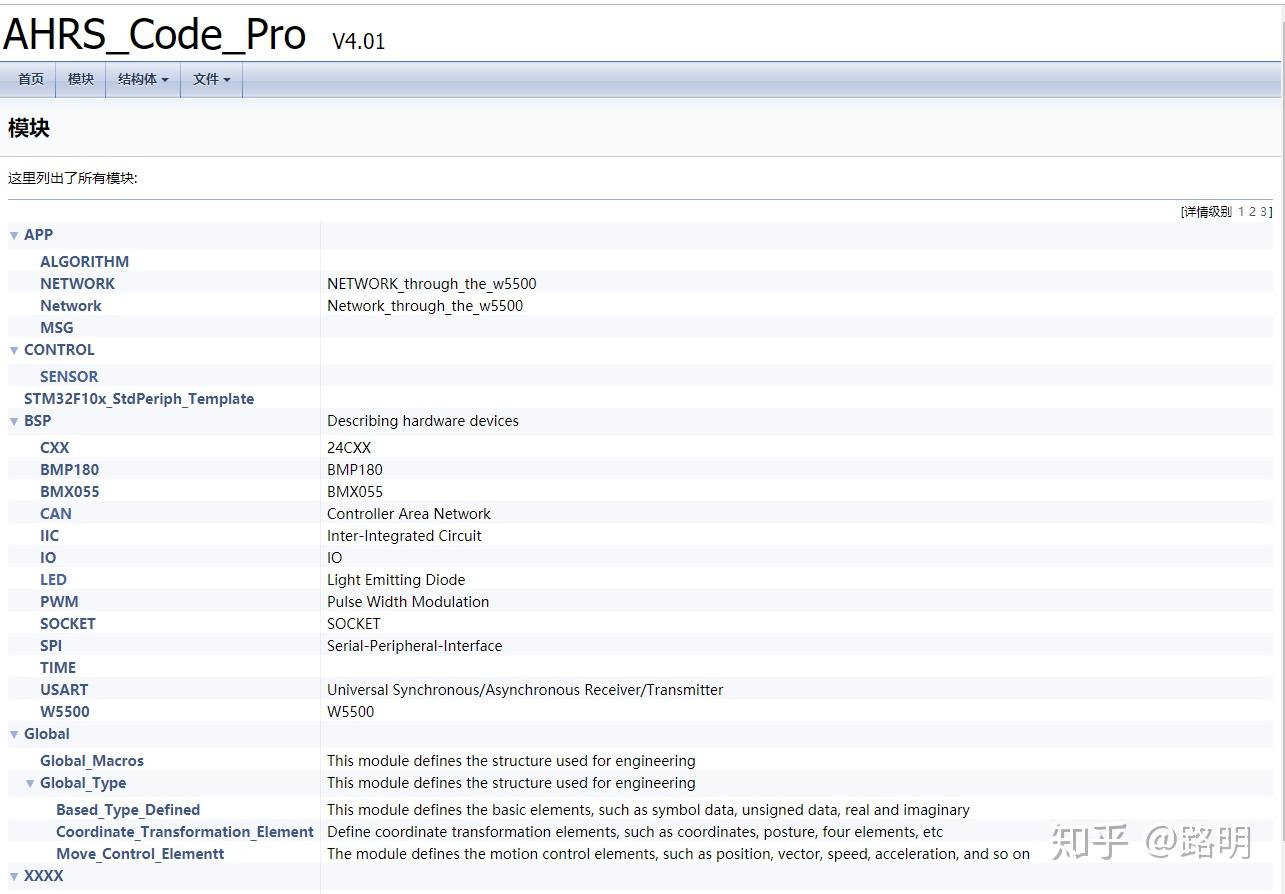Set detail level to 1
The width and height of the screenshot is (1285, 894).
point(1241,212)
